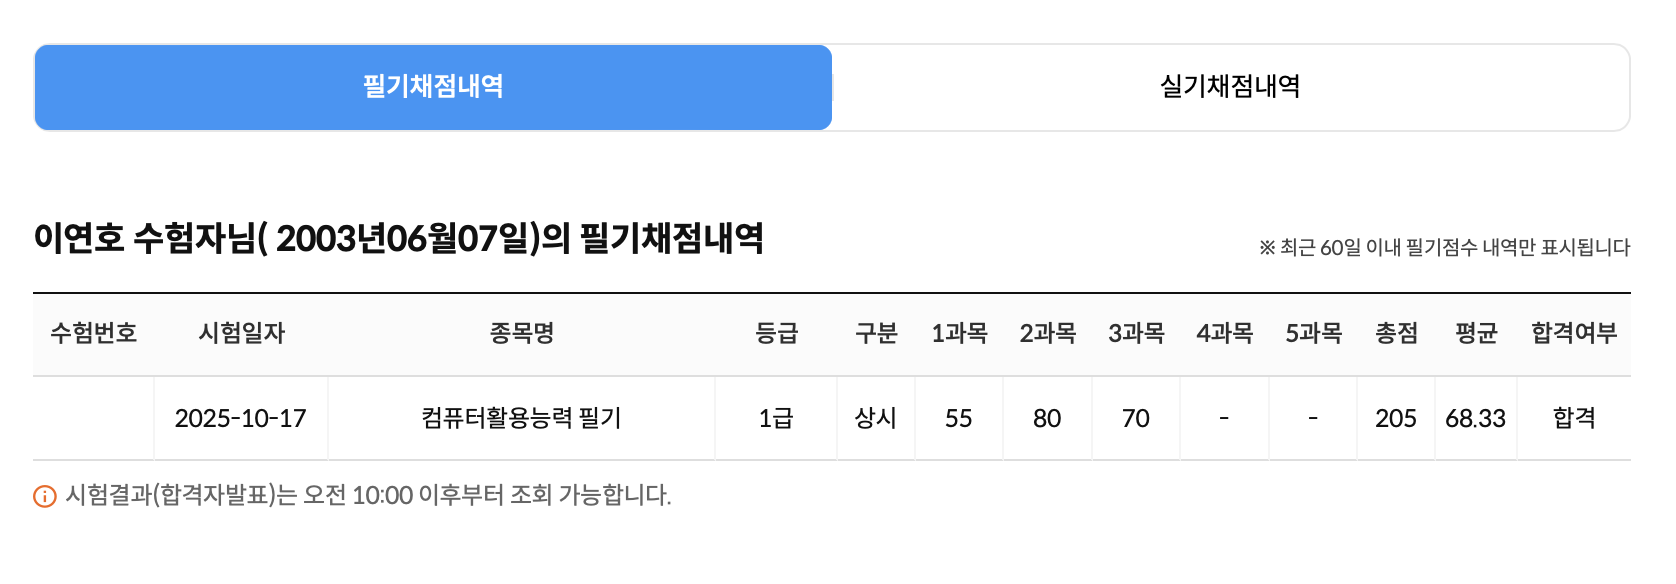Click the 종목명 column header
The width and height of the screenshot is (1676, 584).
(x=520, y=334)
